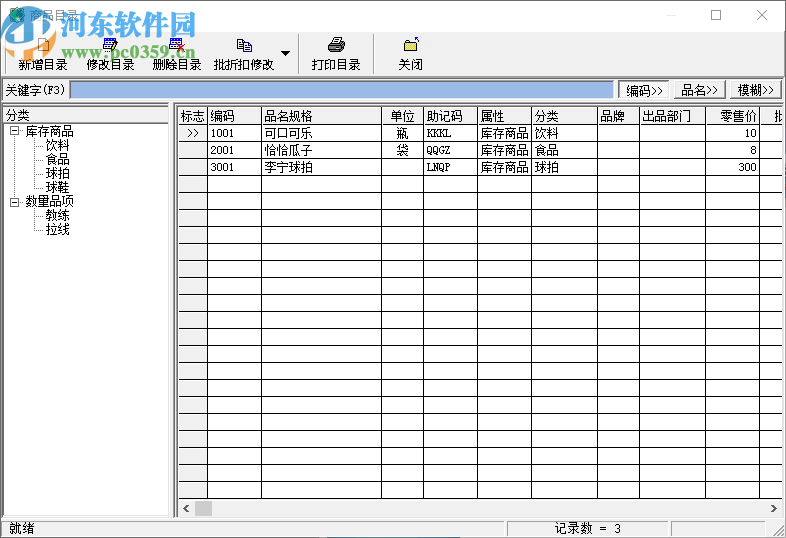Click the 可口可乐 product name cell
786x538 pixels.
click(321, 133)
